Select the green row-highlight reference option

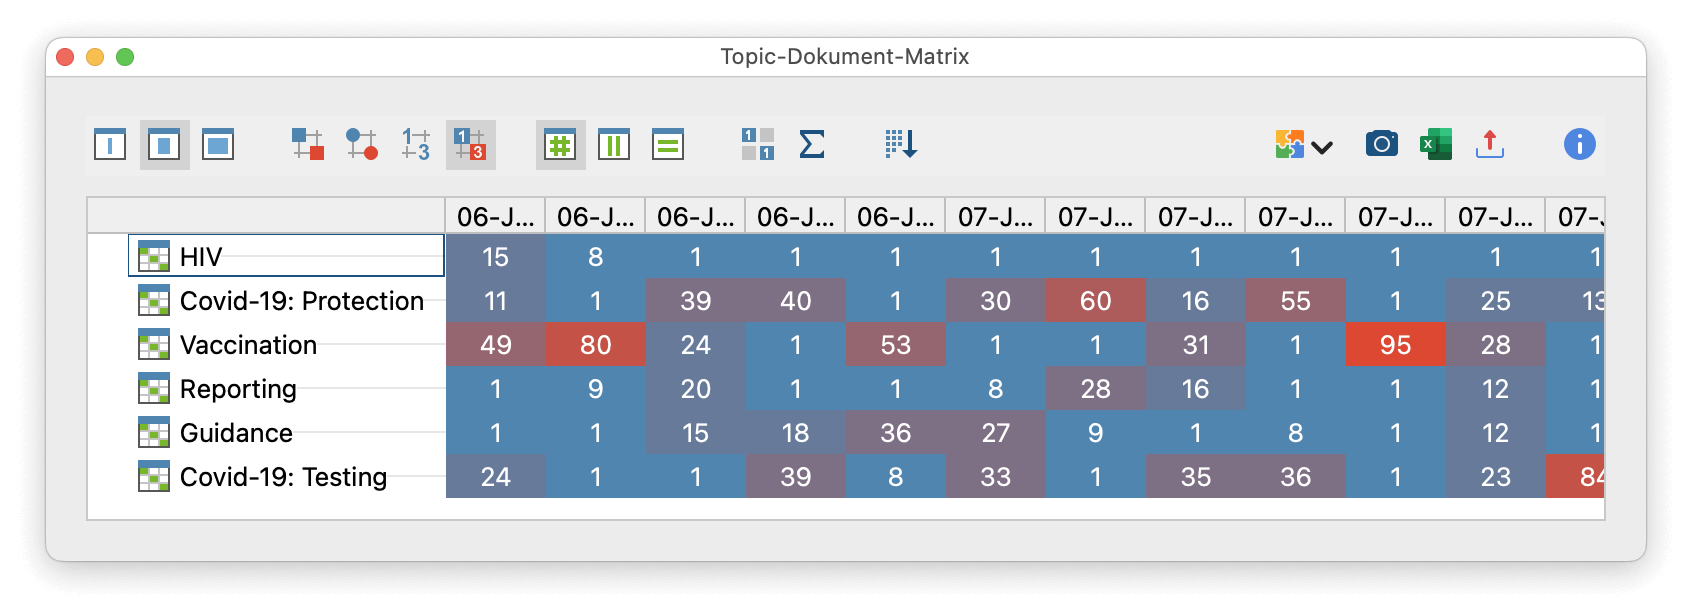[667, 144]
